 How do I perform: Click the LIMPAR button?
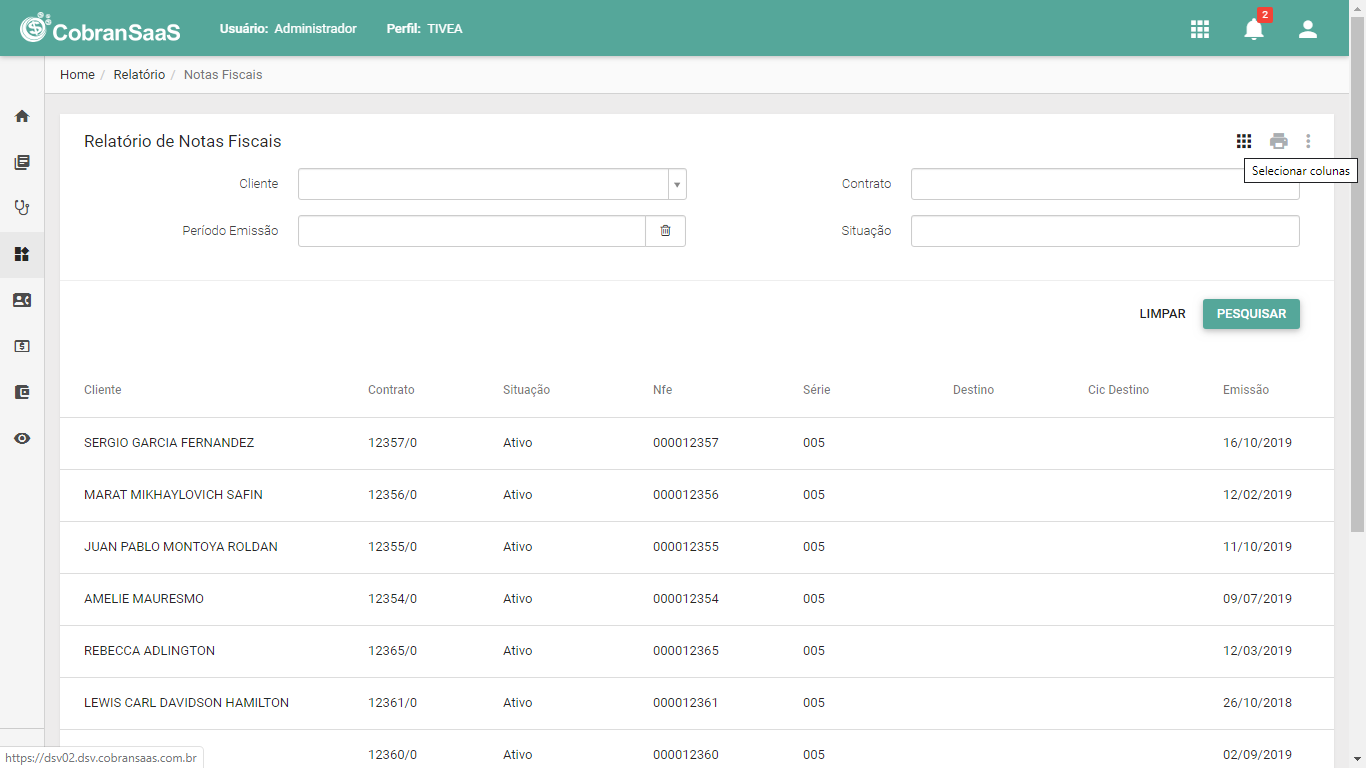(1162, 314)
